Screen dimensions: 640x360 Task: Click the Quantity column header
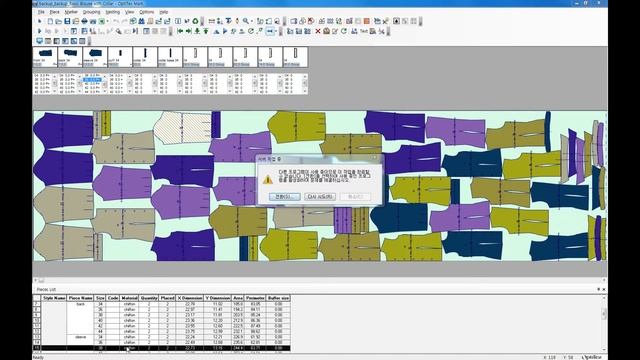pos(149,298)
